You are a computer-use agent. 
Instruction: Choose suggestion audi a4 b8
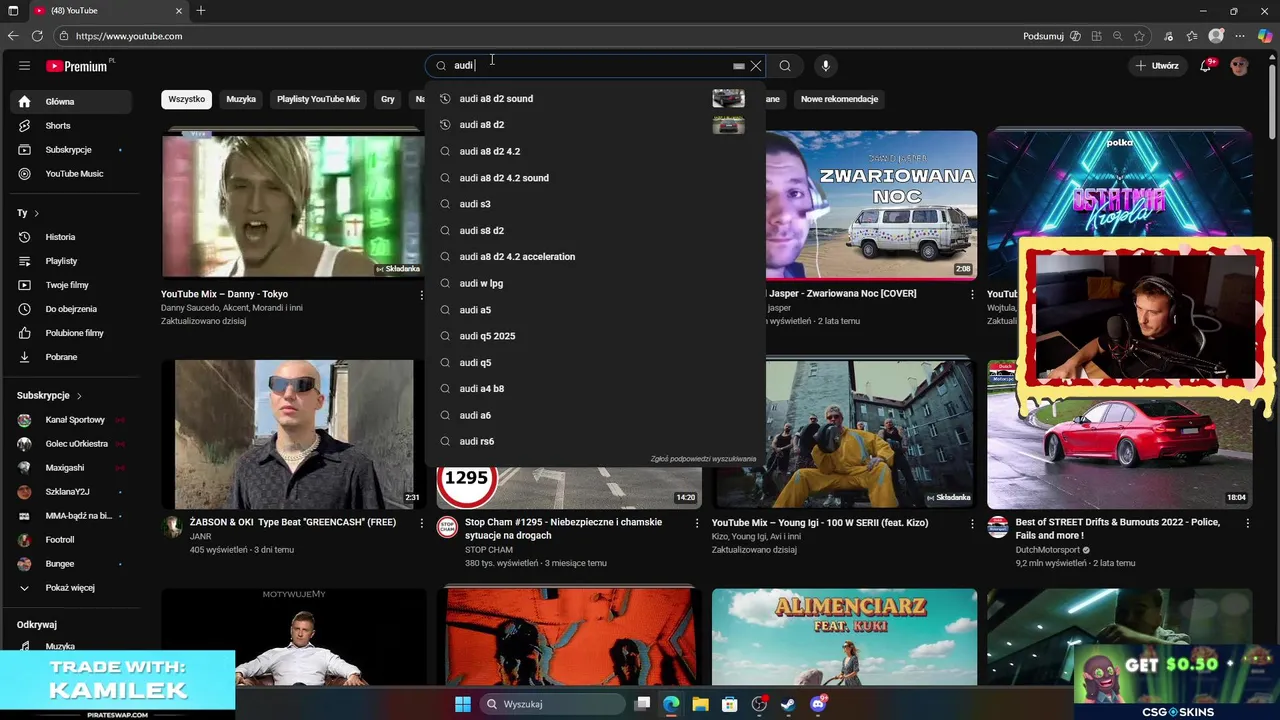coord(595,389)
